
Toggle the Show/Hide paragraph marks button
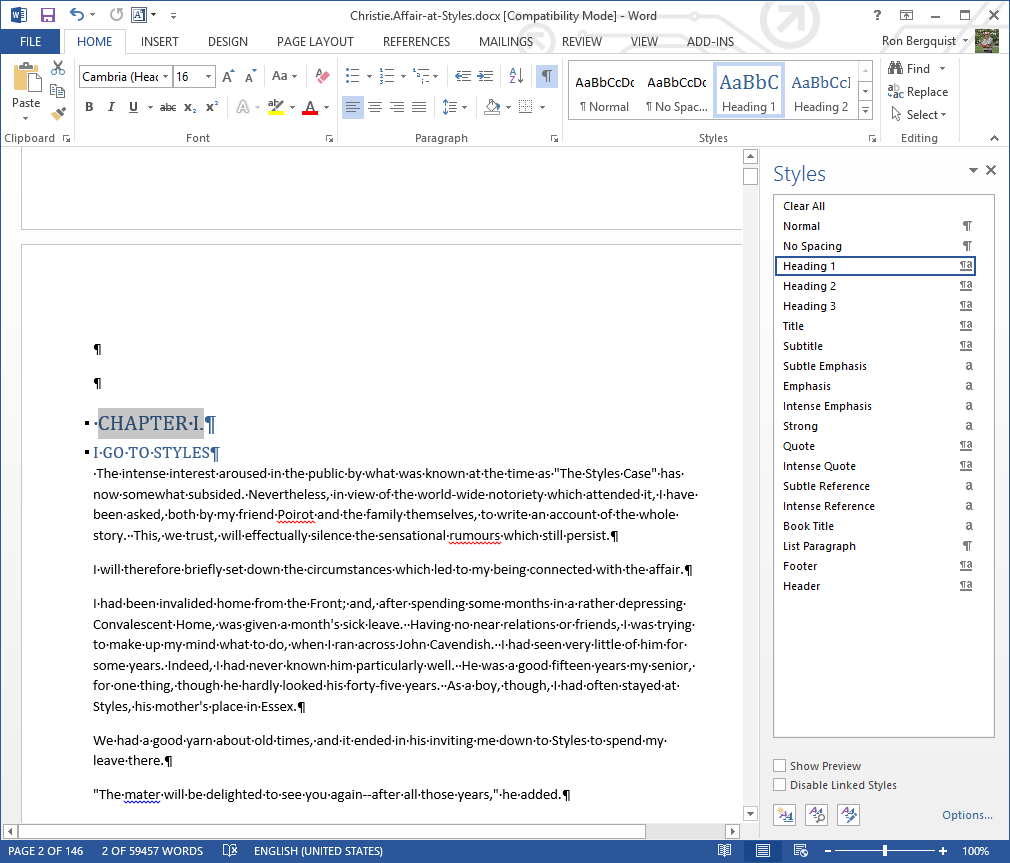click(x=547, y=76)
